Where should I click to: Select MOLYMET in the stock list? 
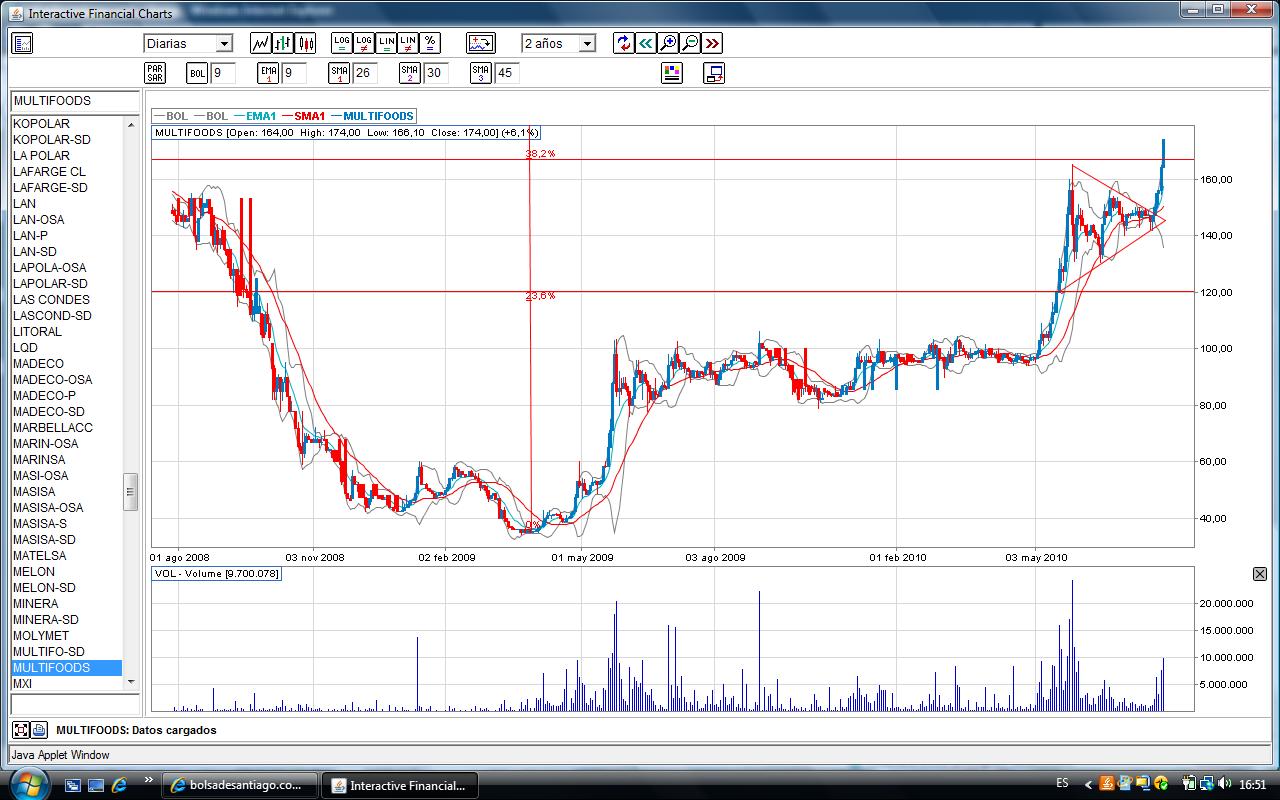(41, 636)
